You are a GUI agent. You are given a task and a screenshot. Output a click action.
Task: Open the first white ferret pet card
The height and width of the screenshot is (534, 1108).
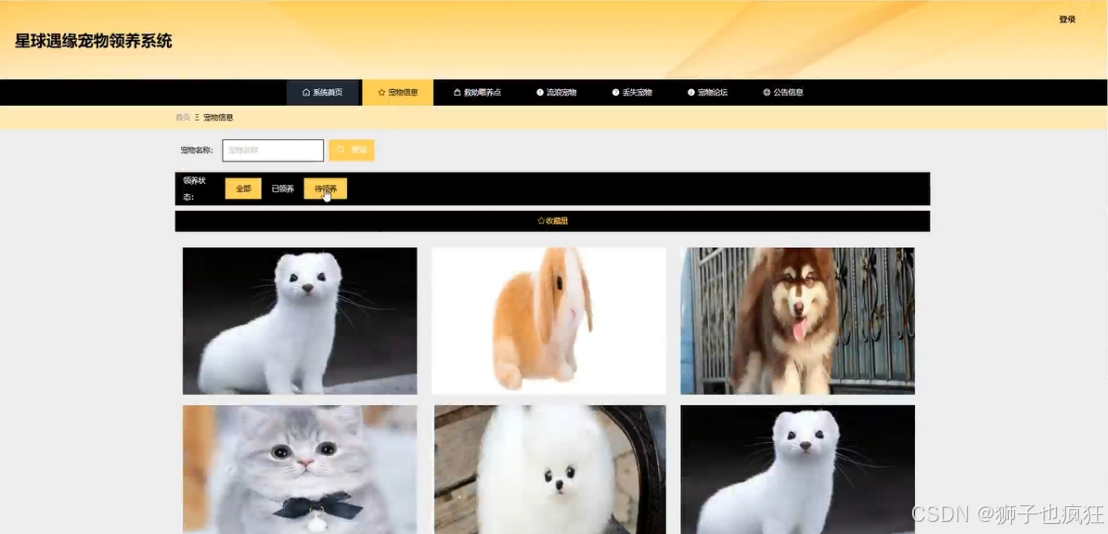pos(300,321)
